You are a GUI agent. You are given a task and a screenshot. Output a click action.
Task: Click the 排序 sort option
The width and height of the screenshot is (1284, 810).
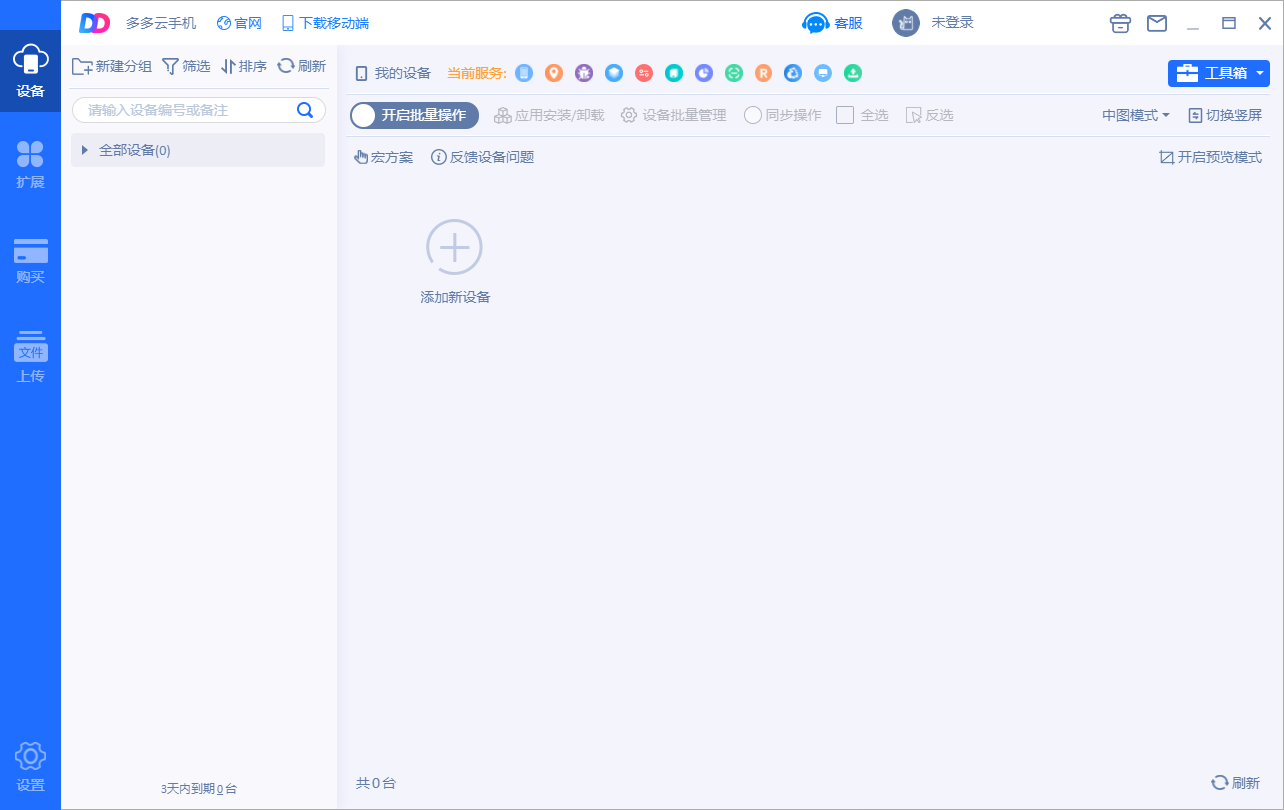pos(244,66)
